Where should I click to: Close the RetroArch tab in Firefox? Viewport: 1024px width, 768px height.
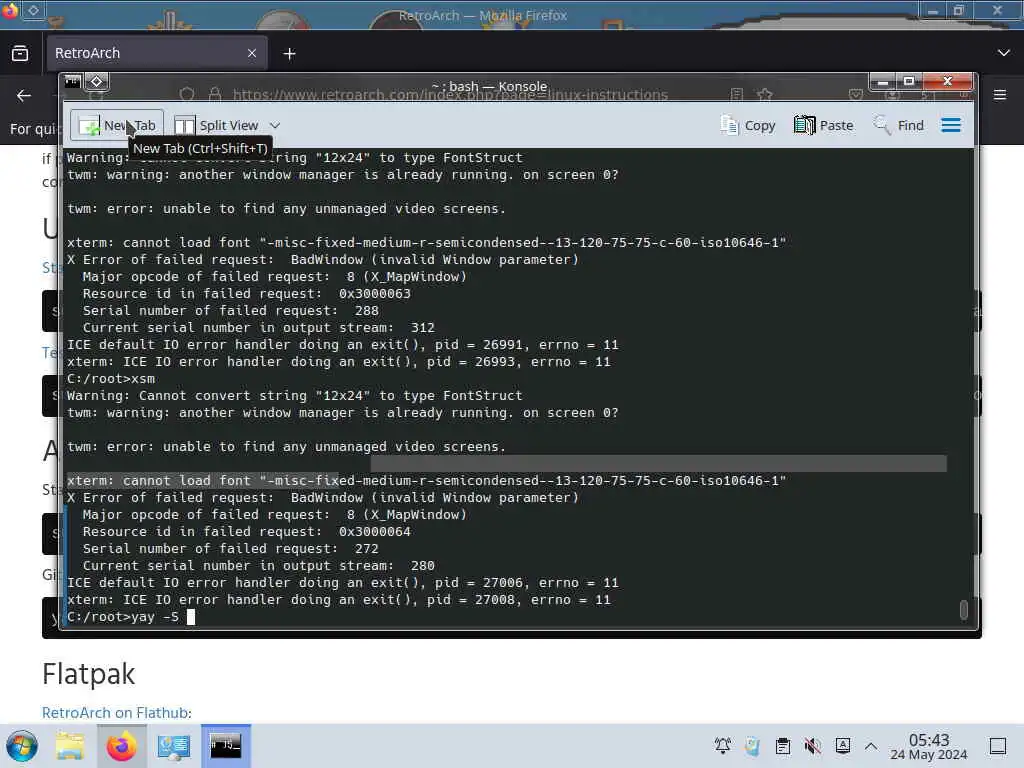pos(251,53)
